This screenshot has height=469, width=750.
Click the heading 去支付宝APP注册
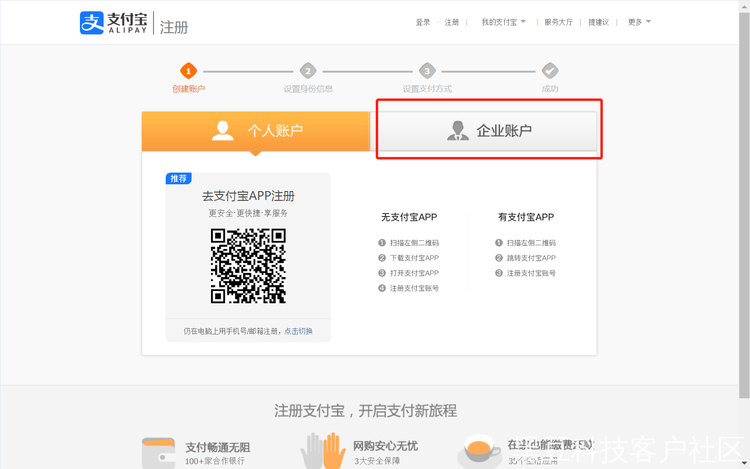pyautogui.click(x=248, y=196)
